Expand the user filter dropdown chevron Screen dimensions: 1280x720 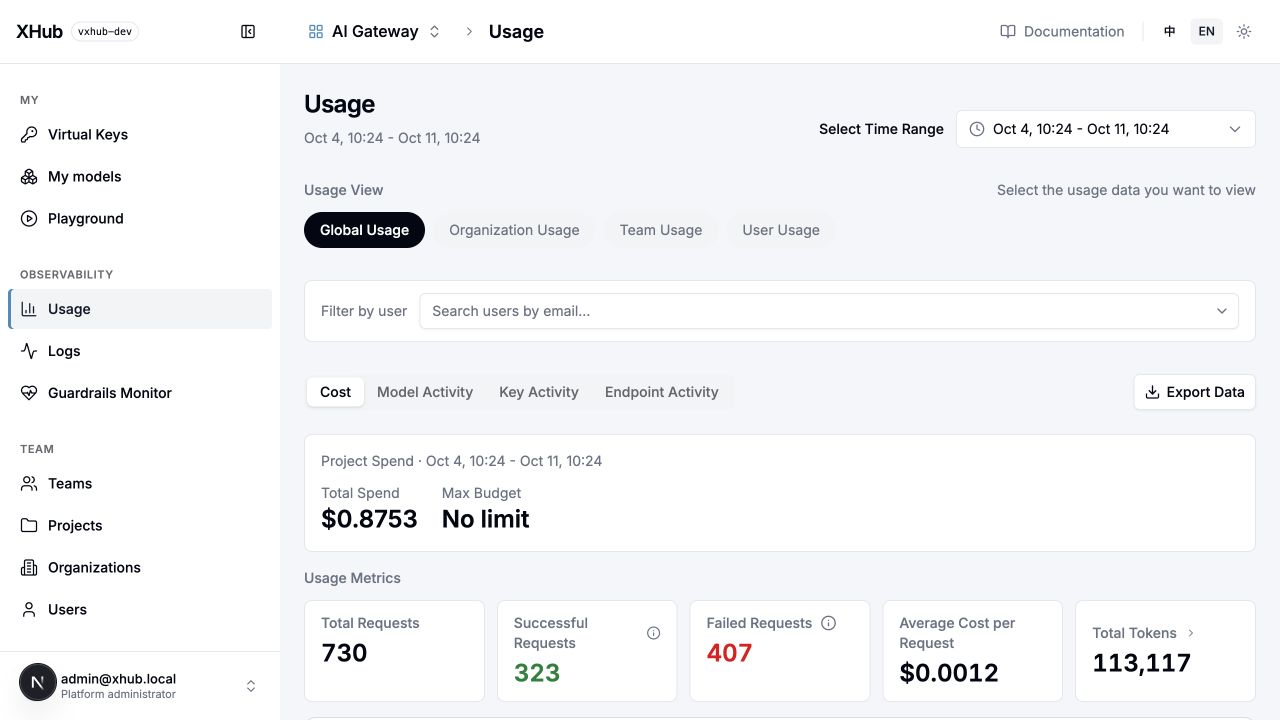(x=1222, y=311)
